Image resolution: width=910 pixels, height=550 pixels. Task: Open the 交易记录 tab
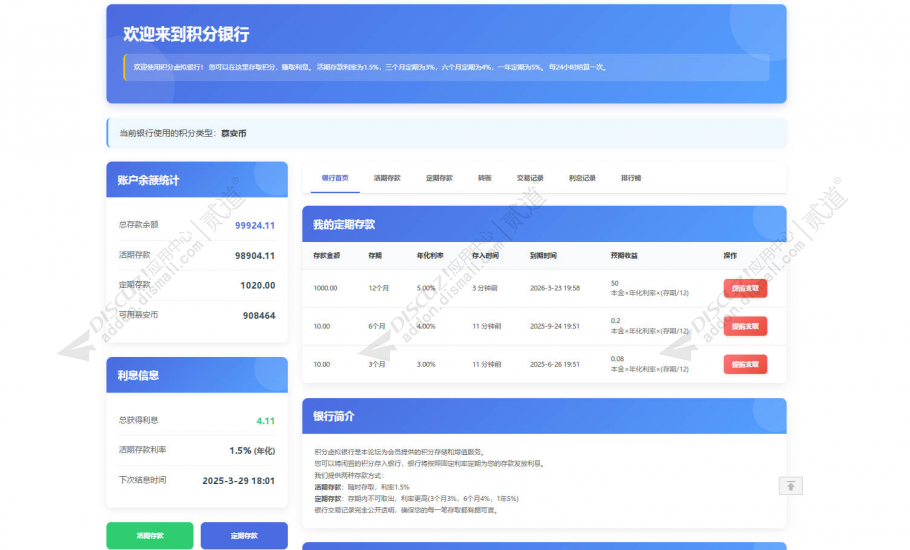pos(530,178)
